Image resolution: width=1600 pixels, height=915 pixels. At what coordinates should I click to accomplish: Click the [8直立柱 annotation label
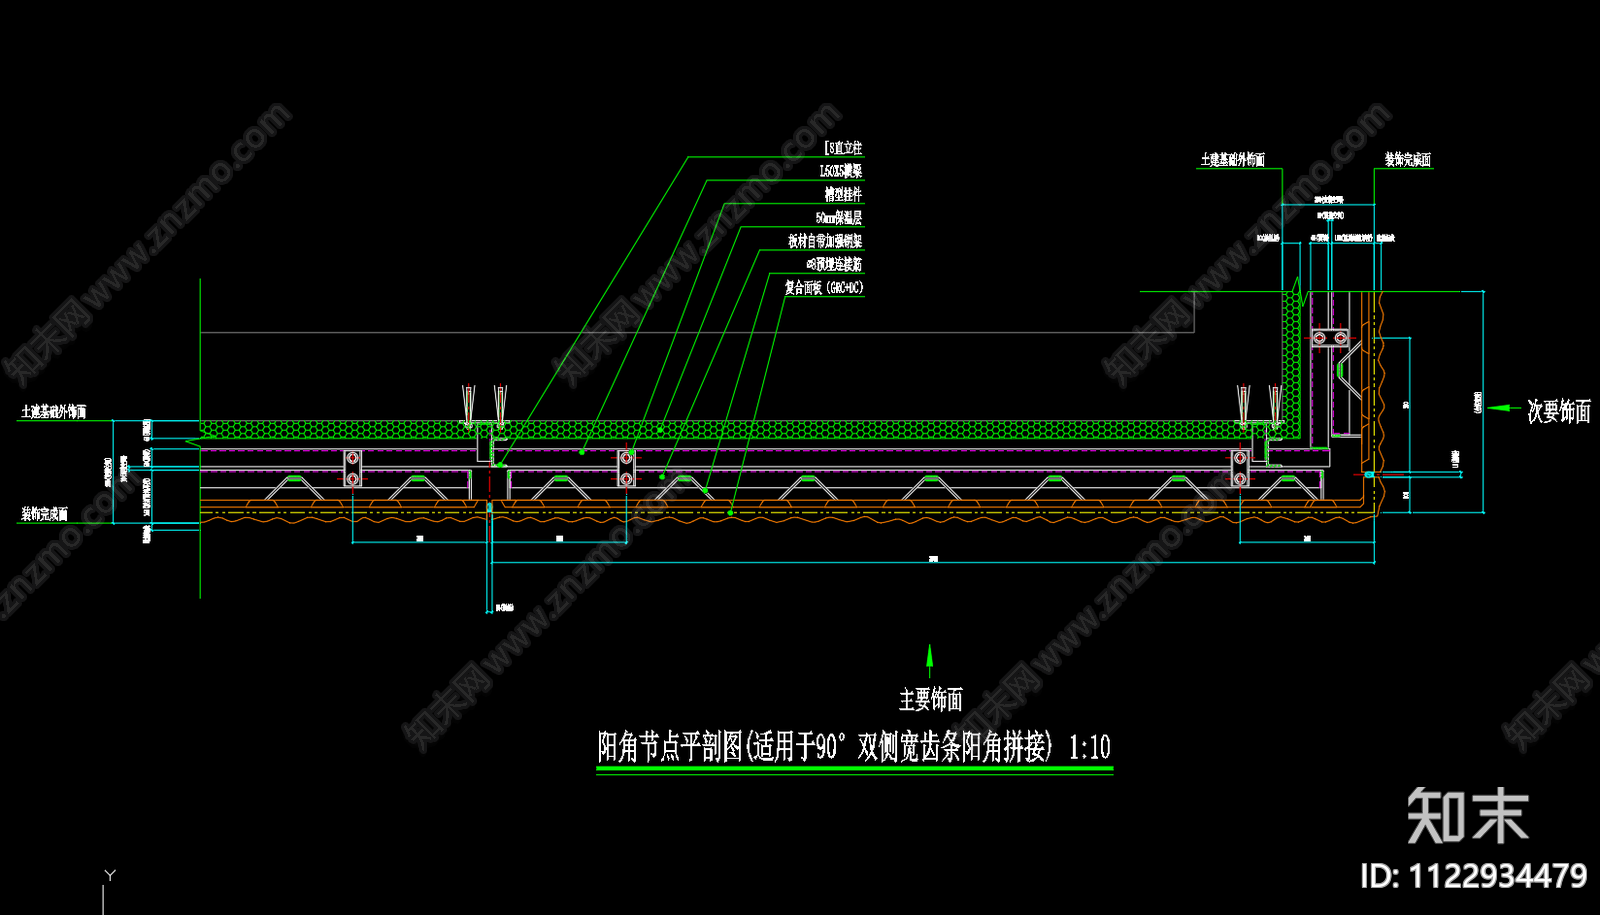(x=843, y=148)
